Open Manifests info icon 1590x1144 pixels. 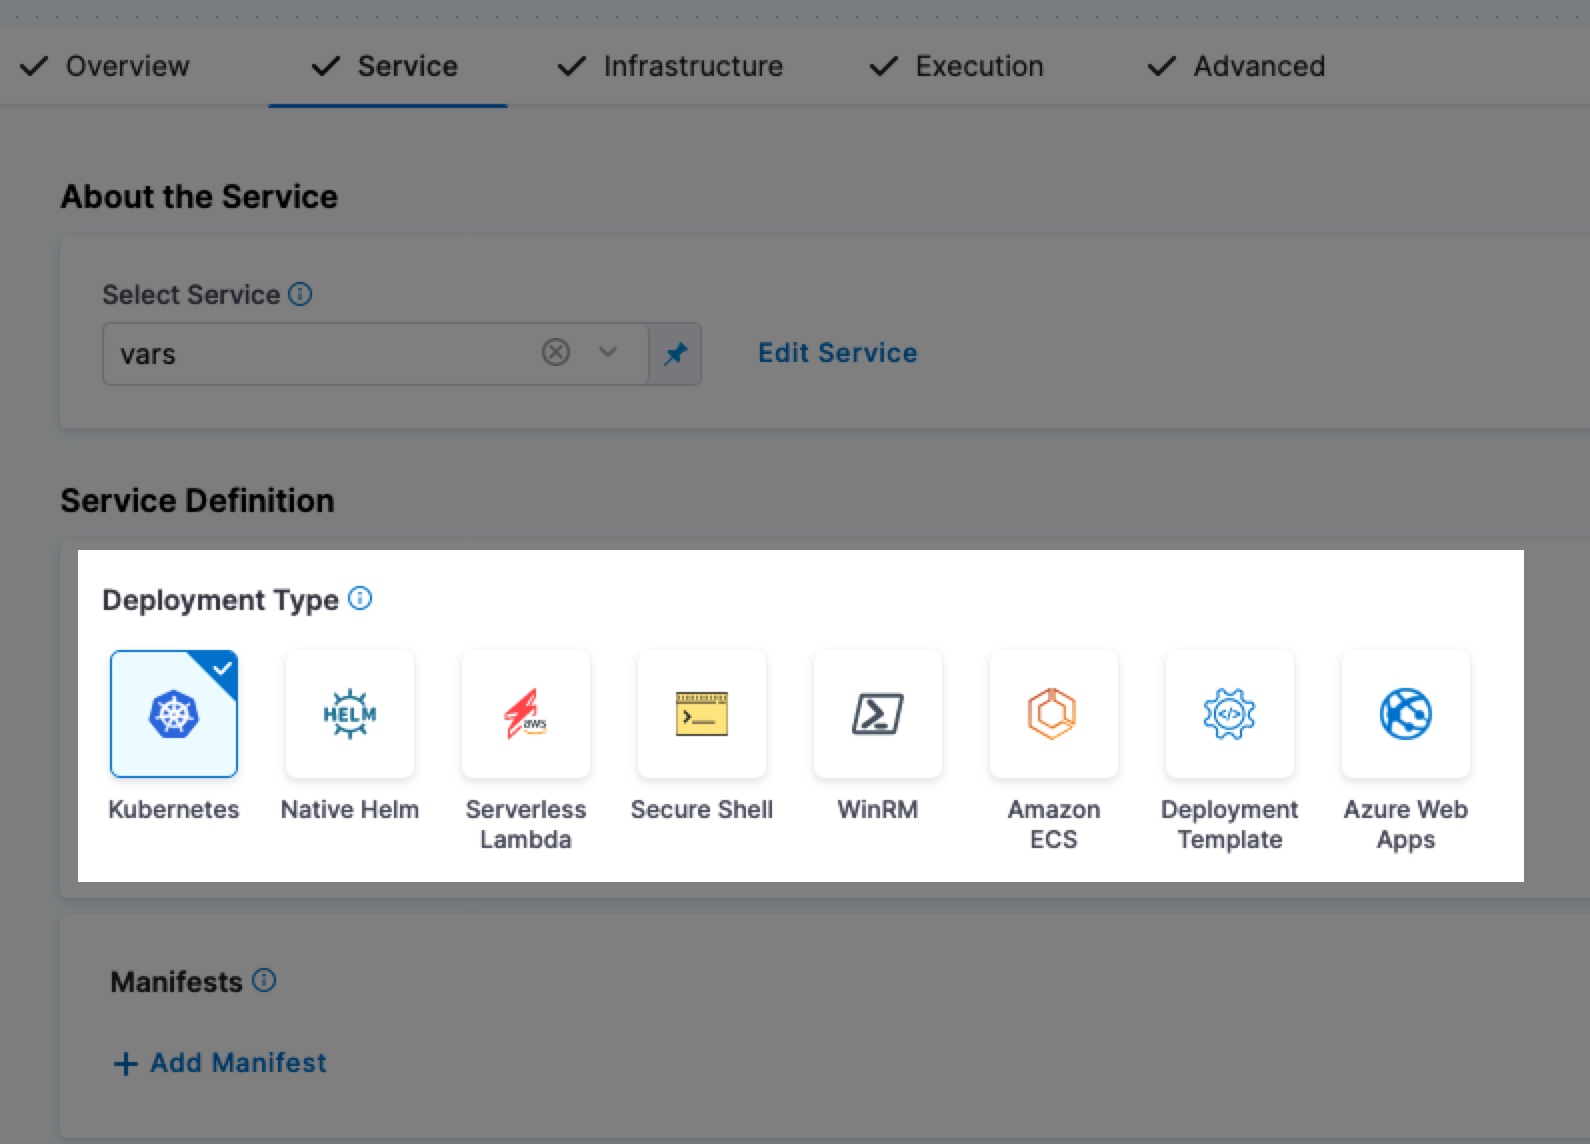click(x=264, y=981)
